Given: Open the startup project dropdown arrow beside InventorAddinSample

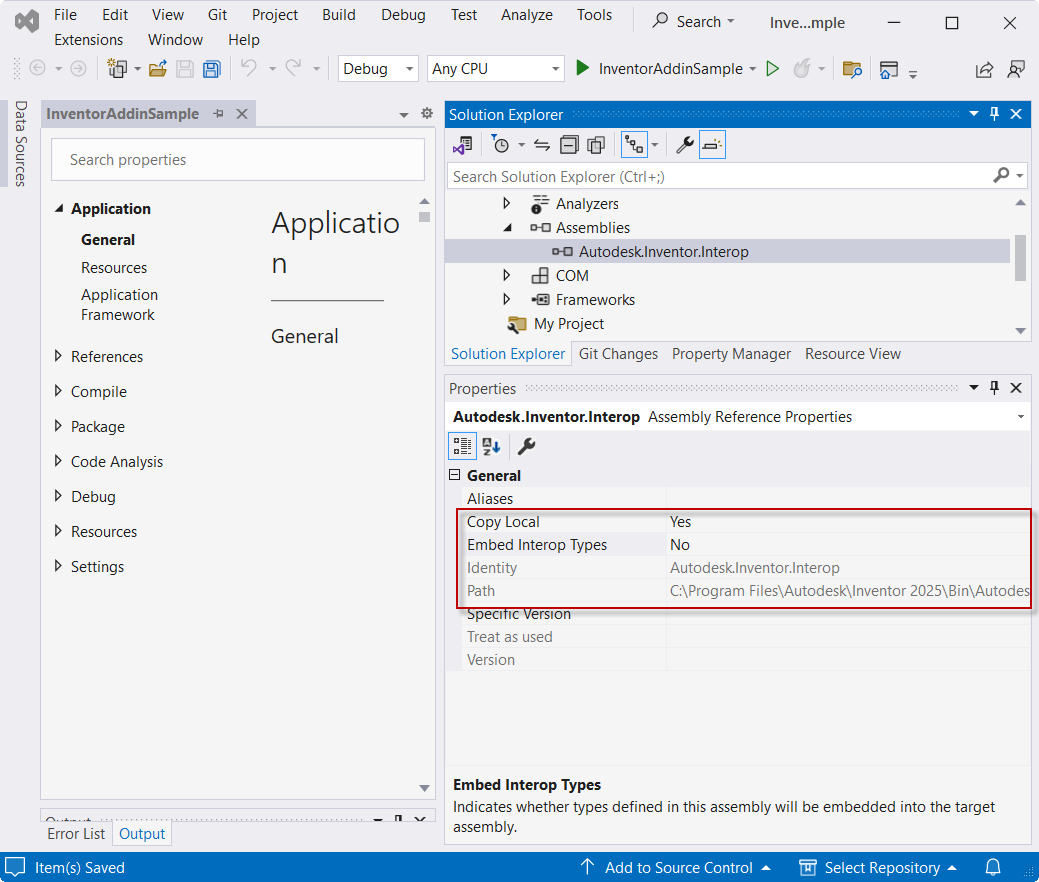Looking at the screenshot, I should coord(753,69).
